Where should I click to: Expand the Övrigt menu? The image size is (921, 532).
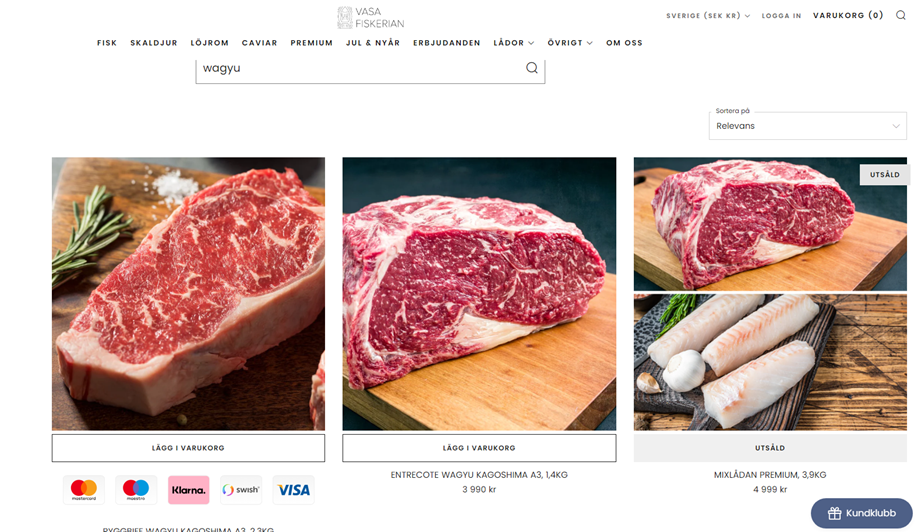click(x=570, y=43)
